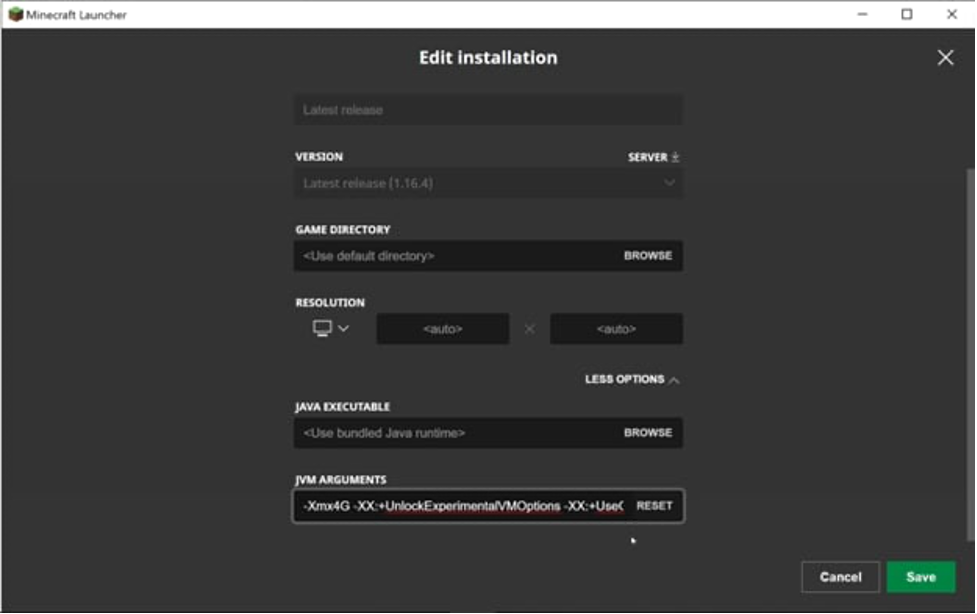Click inside the JVM Arguments text box
The width and height of the screenshot is (977, 614).
pyautogui.click(x=460, y=506)
